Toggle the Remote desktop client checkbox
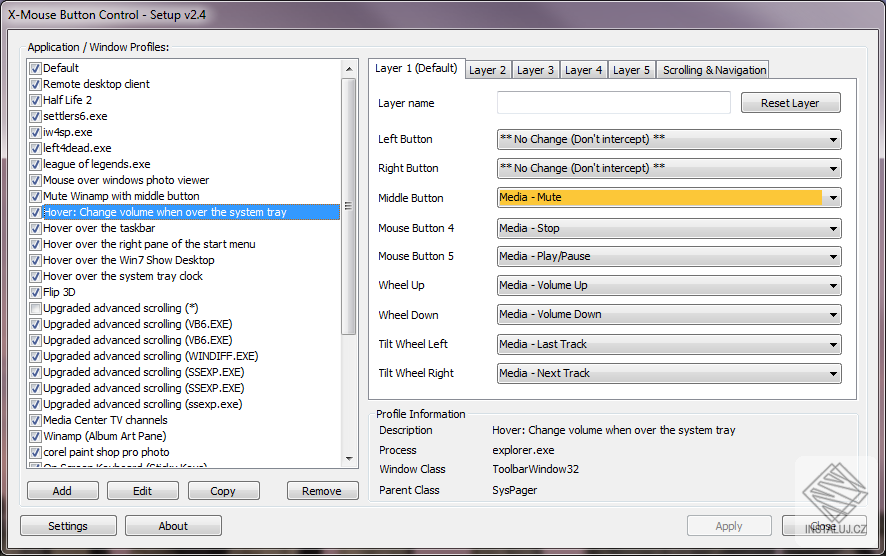Image resolution: width=886 pixels, height=556 pixels. (x=36, y=84)
